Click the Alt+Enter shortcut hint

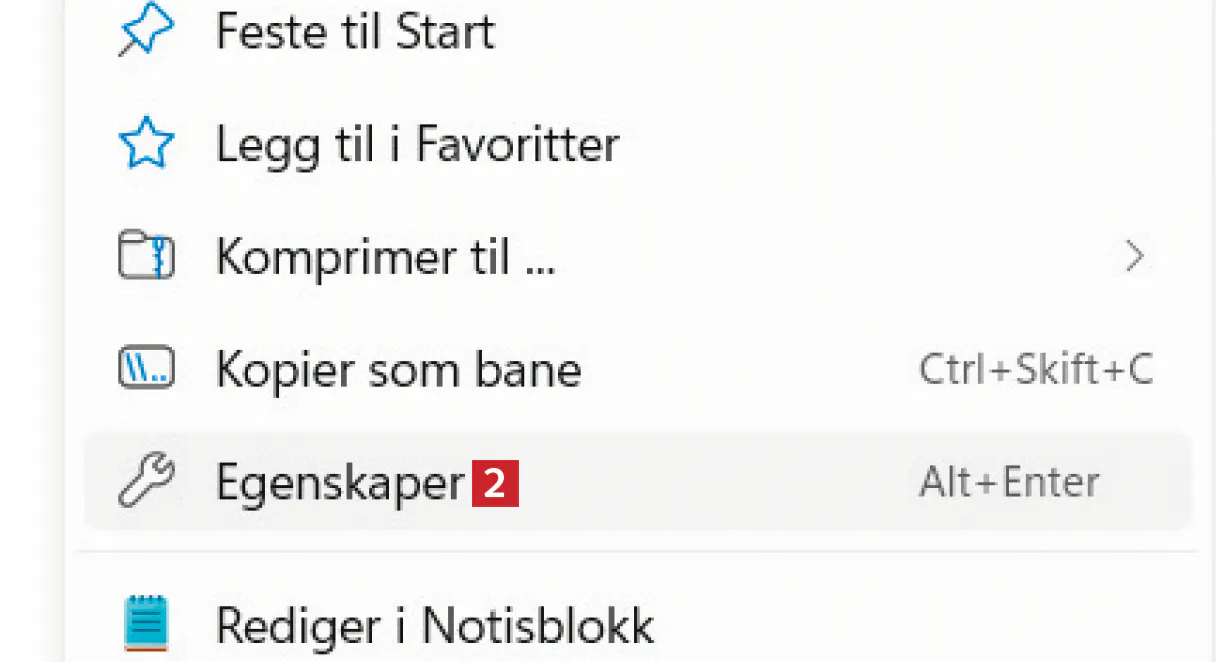tap(1009, 483)
